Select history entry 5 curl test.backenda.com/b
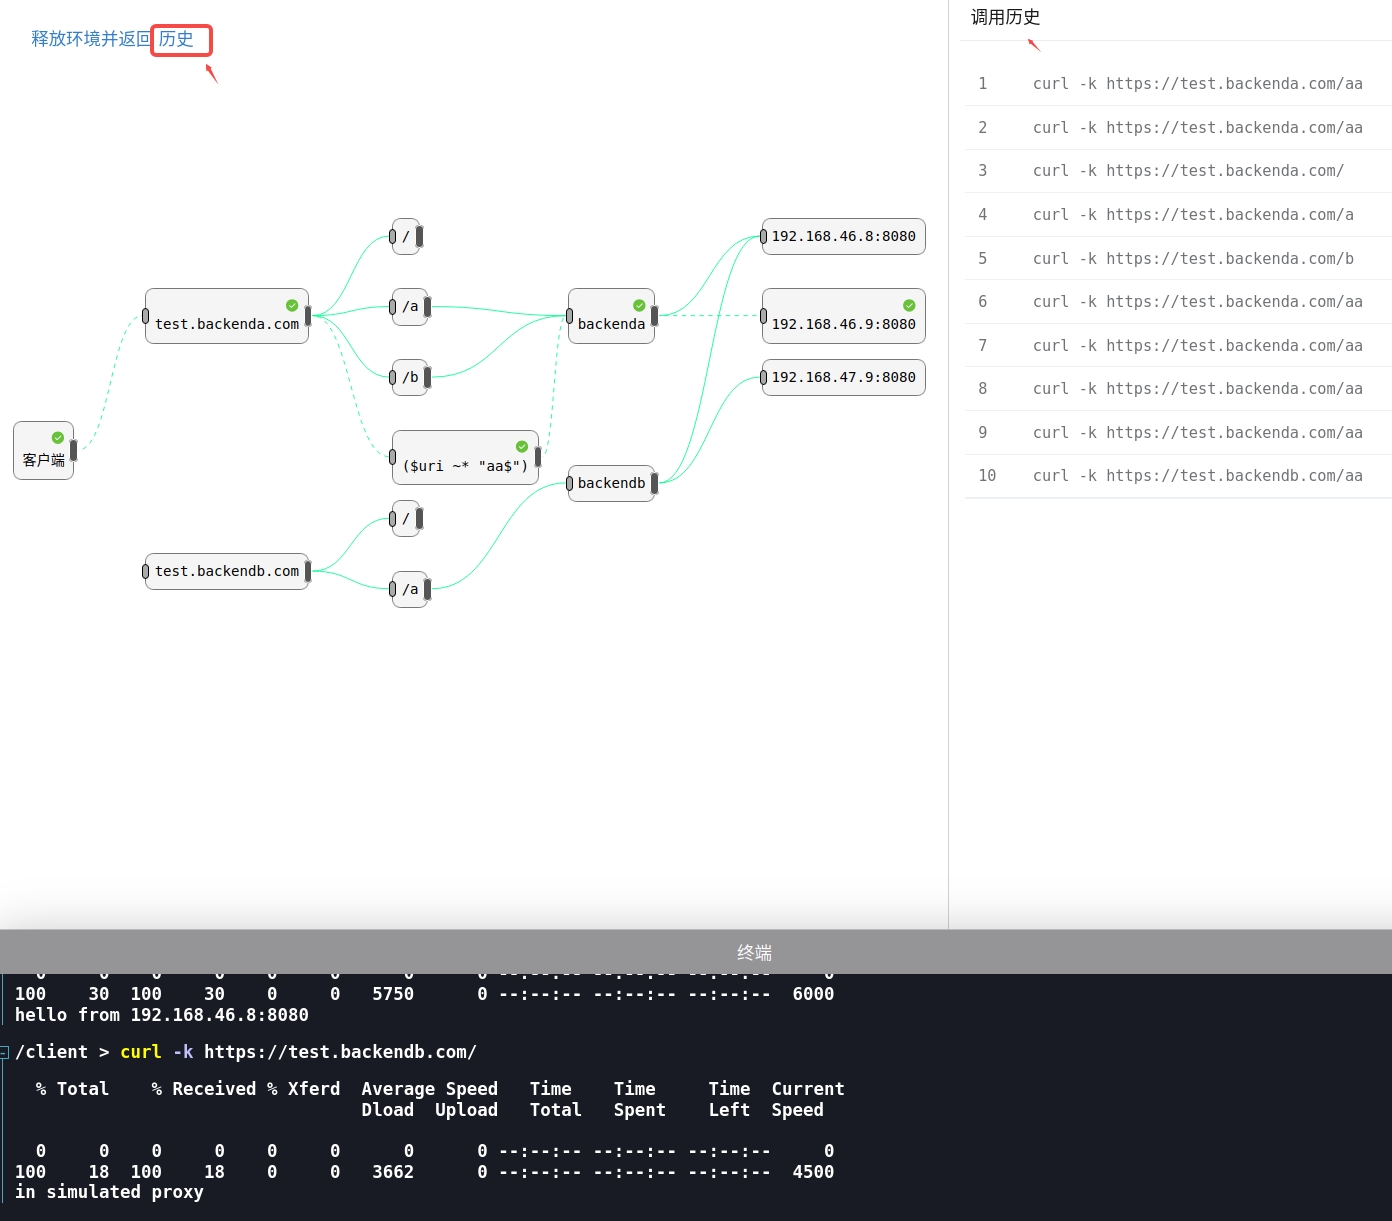This screenshot has width=1392, height=1221. tap(1192, 259)
